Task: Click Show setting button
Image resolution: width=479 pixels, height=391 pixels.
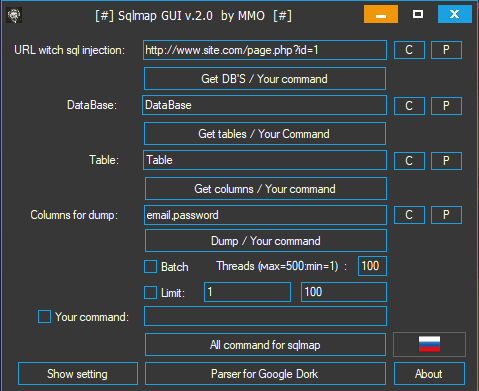Action: point(78,374)
